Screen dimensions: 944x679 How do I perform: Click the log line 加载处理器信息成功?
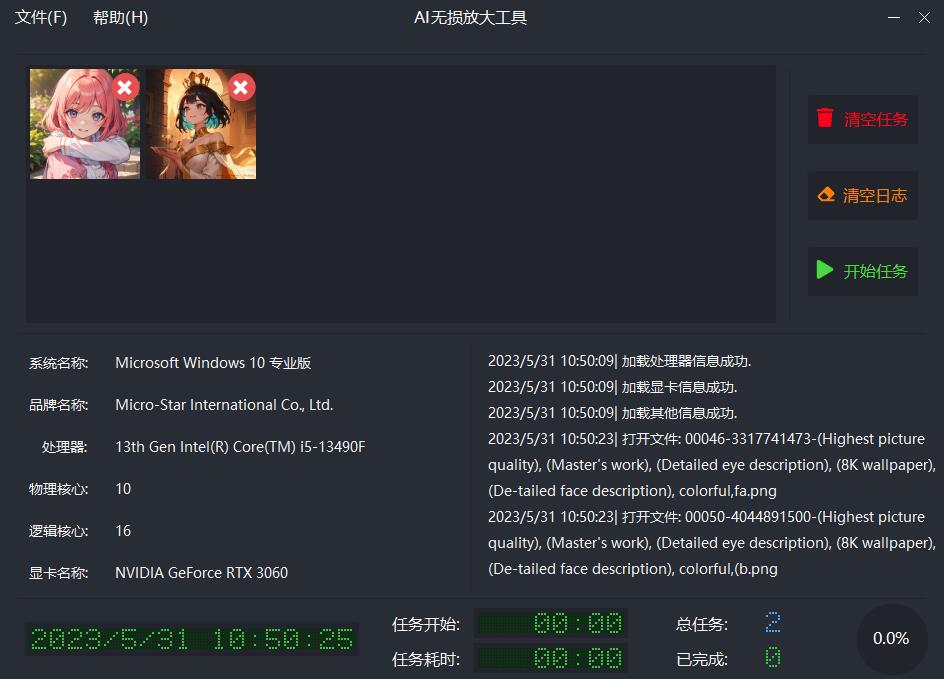point(620,361)
